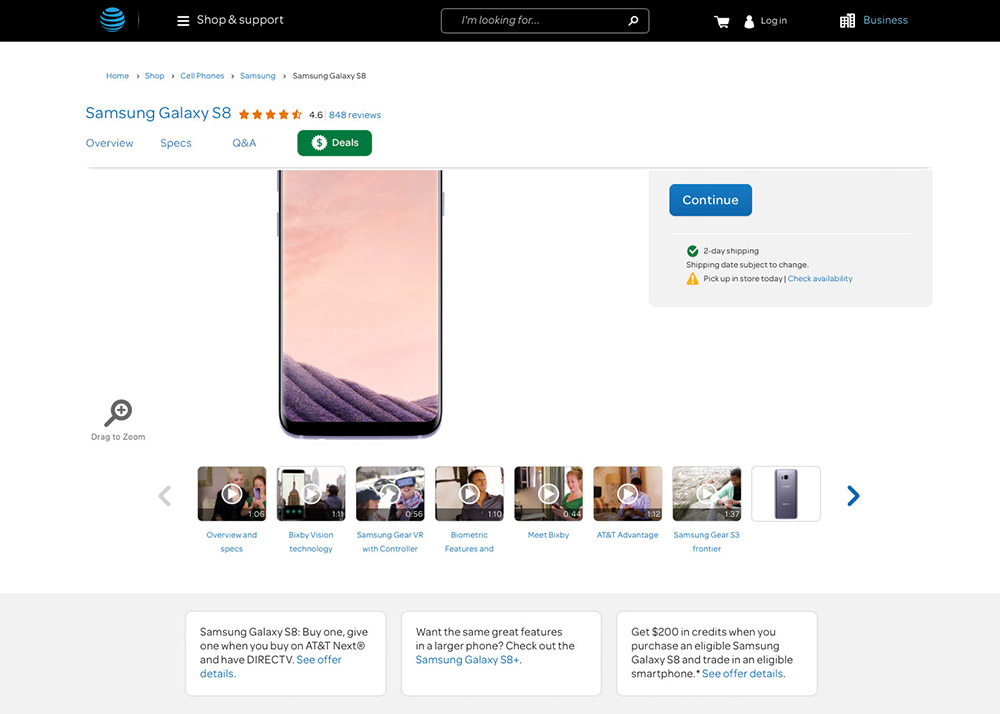The width and height of the screenshot is (1000, 714).
Task: Click the AT&T Advantage caption
Action: click(628, 535)
